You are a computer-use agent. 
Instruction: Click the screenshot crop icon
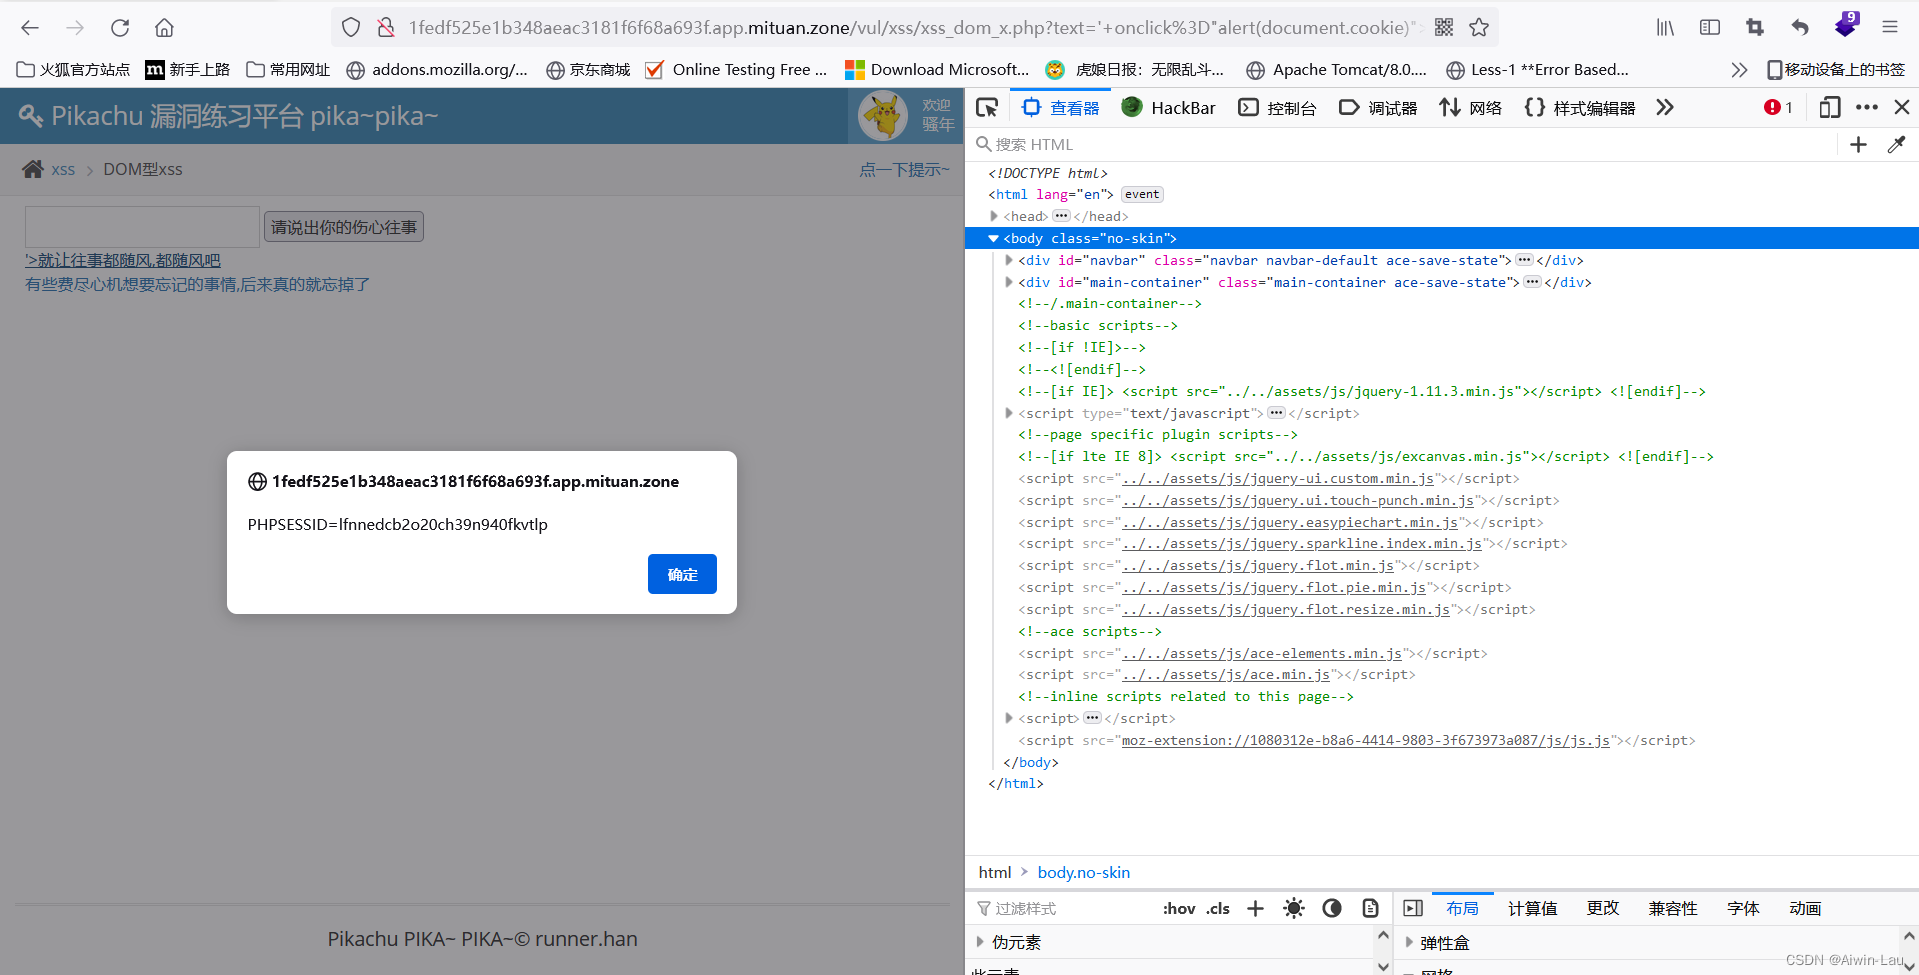[1755, 28]
